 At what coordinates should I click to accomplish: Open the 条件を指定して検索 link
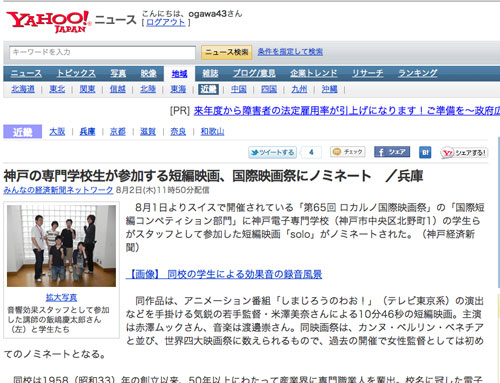point(290,52)
